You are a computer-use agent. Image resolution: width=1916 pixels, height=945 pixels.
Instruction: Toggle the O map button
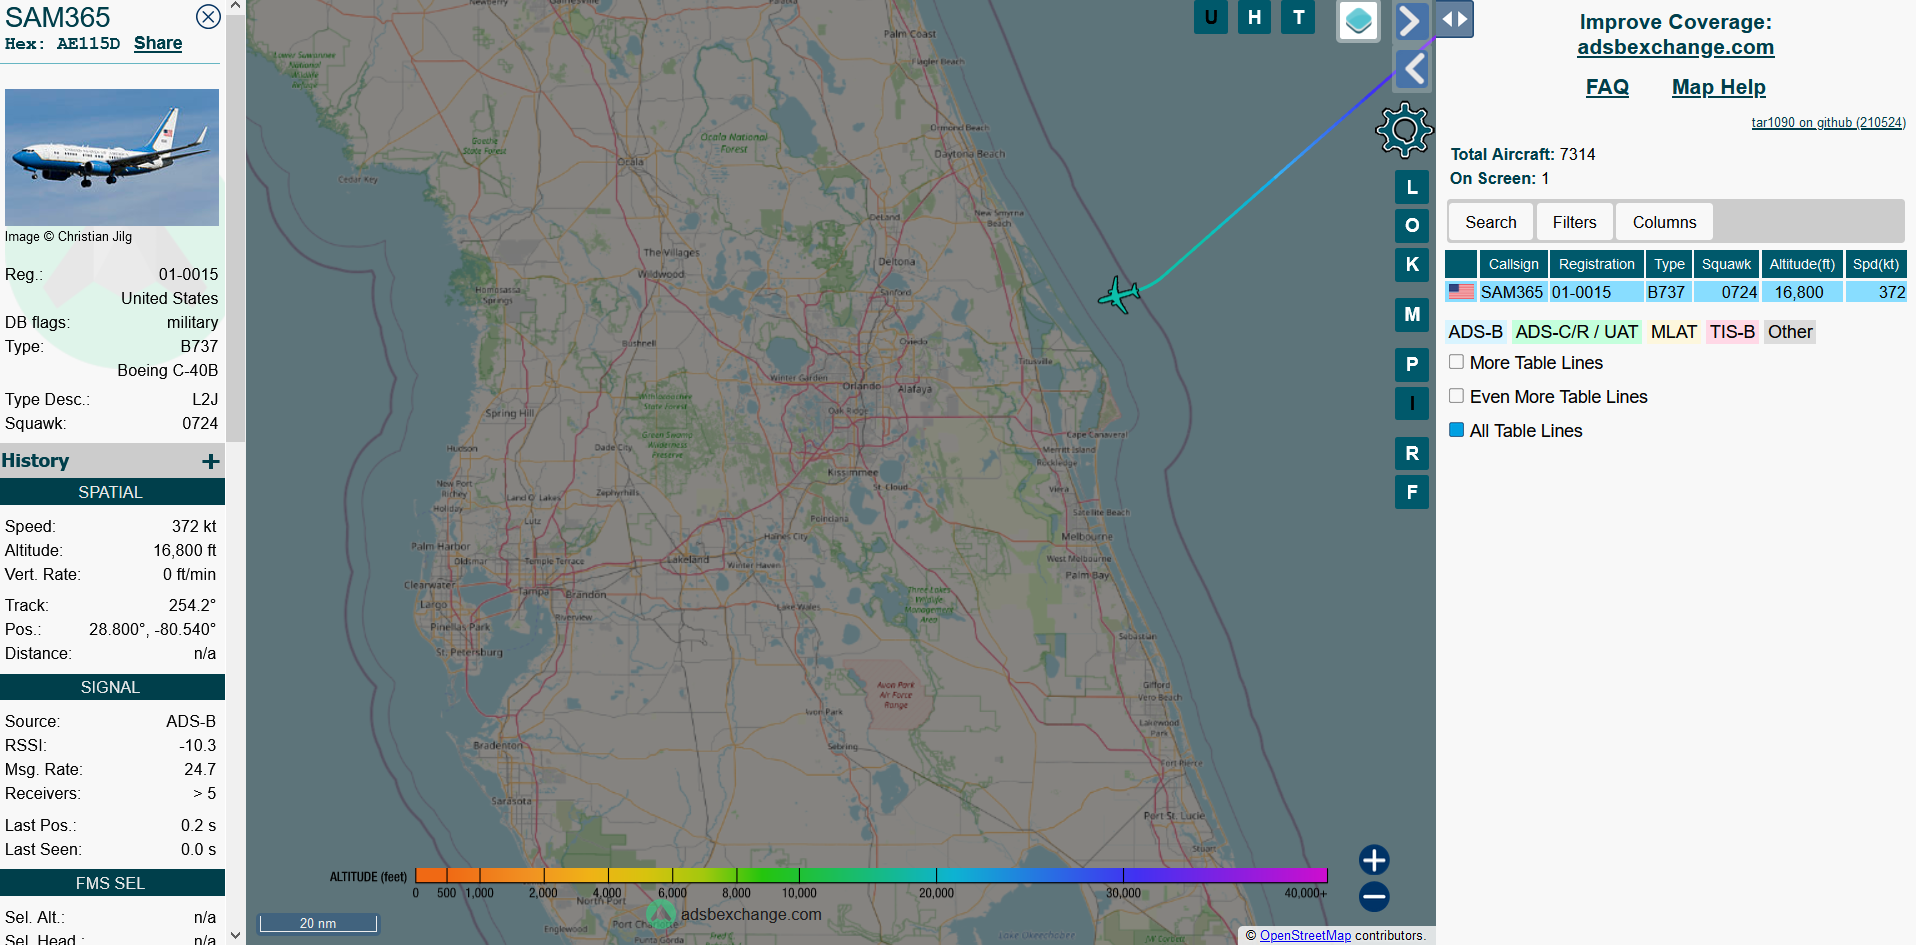1412,225
